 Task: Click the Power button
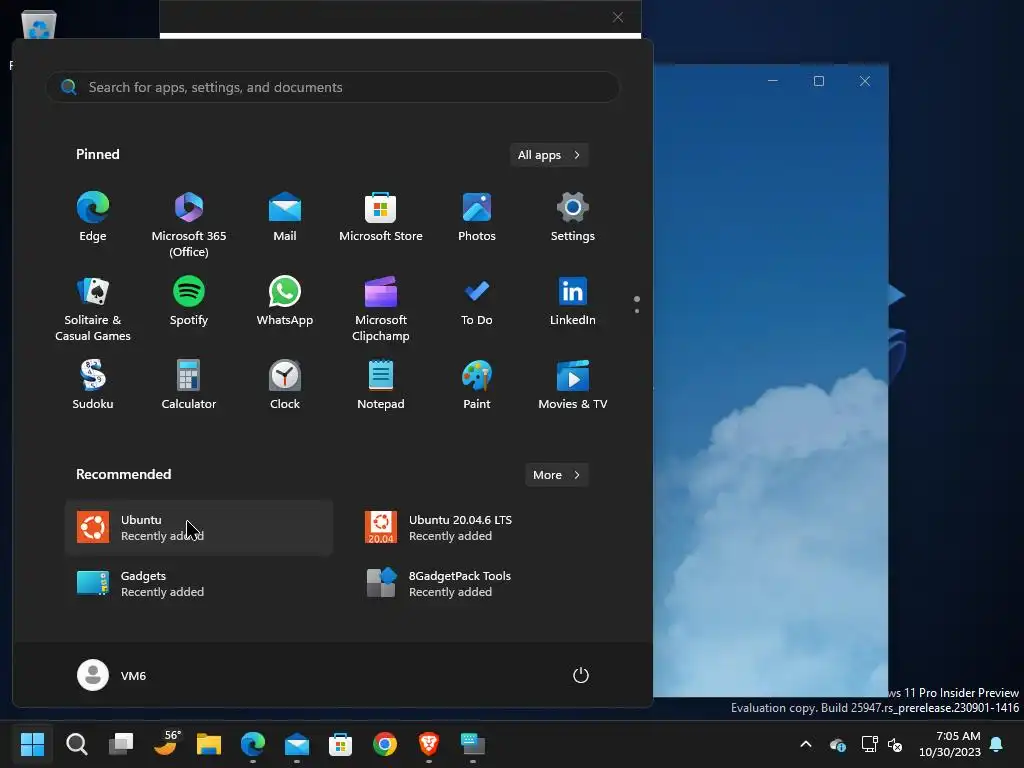(581, 675)
